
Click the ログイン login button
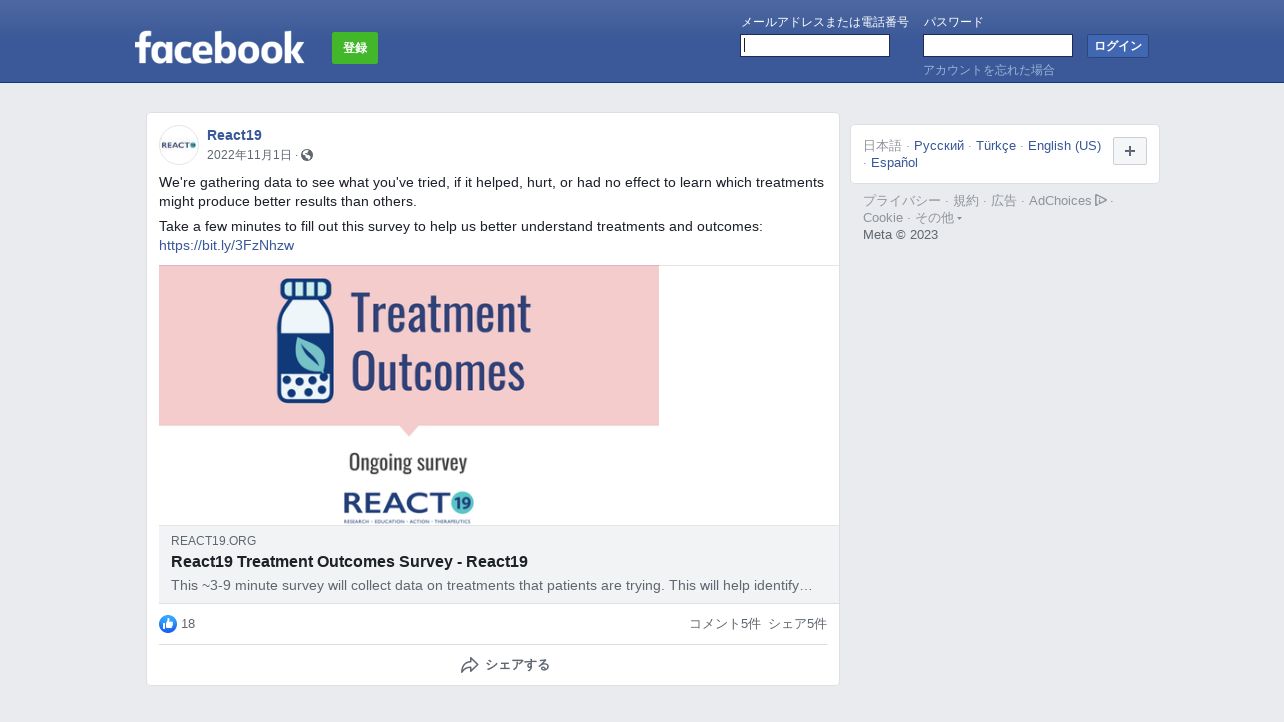(1118, 46)
